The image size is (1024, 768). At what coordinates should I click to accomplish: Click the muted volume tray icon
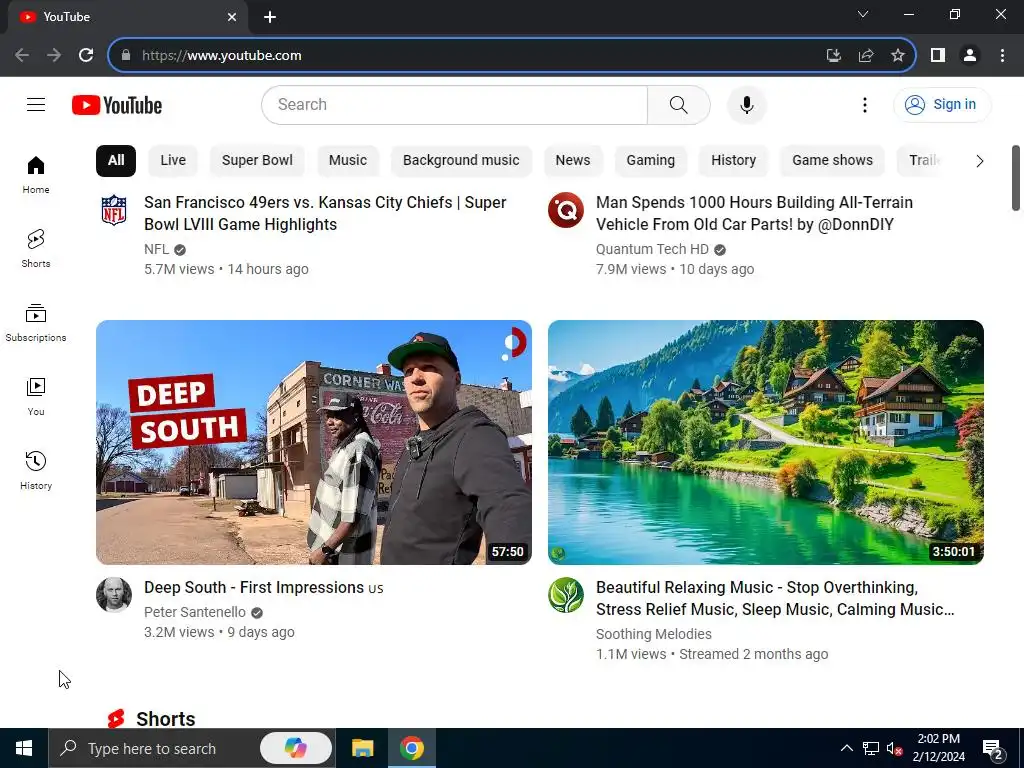[x=894, y=748]
